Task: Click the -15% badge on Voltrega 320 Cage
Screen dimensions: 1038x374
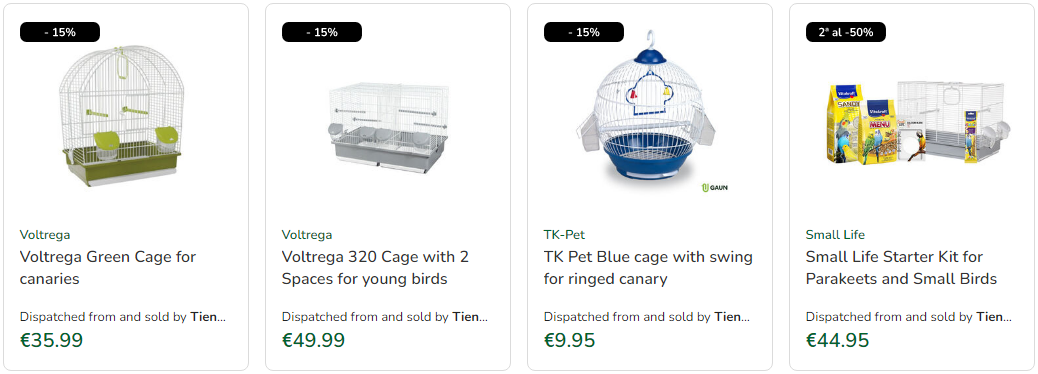Action: tap(322, 32)
